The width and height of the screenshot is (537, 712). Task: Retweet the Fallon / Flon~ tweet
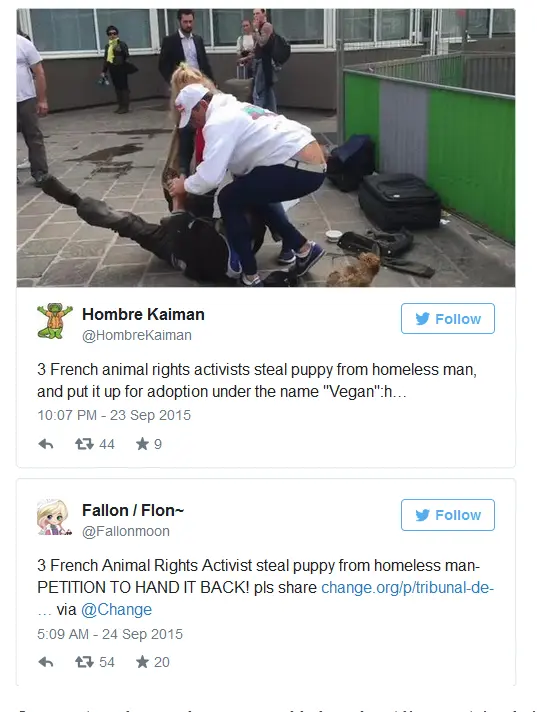tap(84, 662)
